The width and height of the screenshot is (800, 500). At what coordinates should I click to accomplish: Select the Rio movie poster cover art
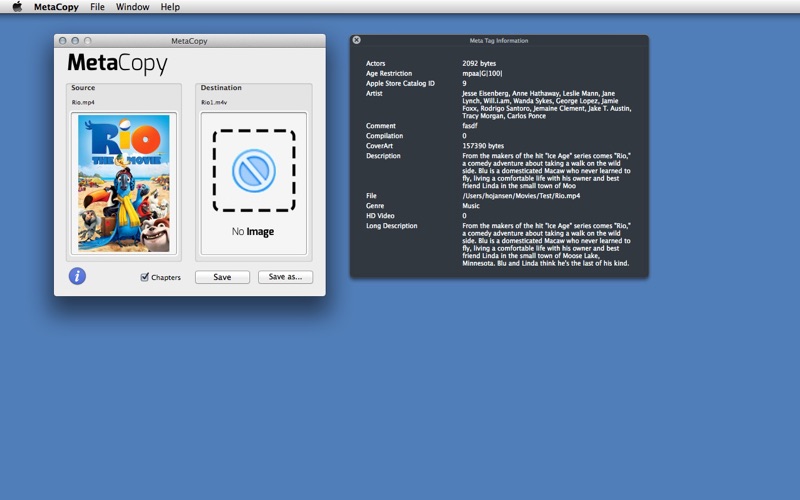pos(124,183)
